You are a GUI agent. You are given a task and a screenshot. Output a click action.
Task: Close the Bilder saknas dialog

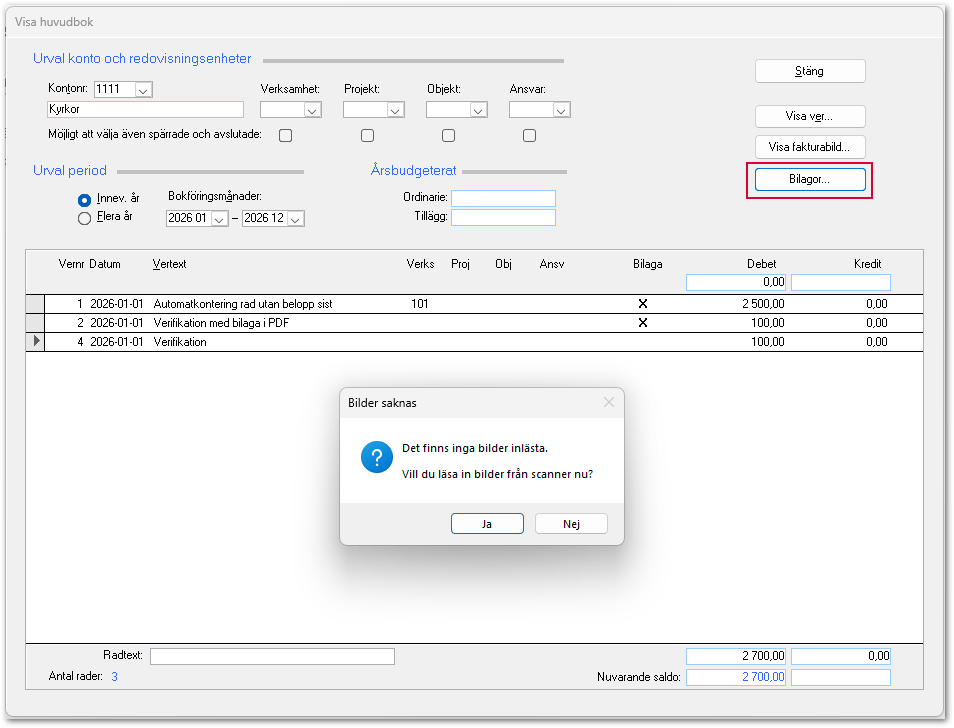point(608,402)
